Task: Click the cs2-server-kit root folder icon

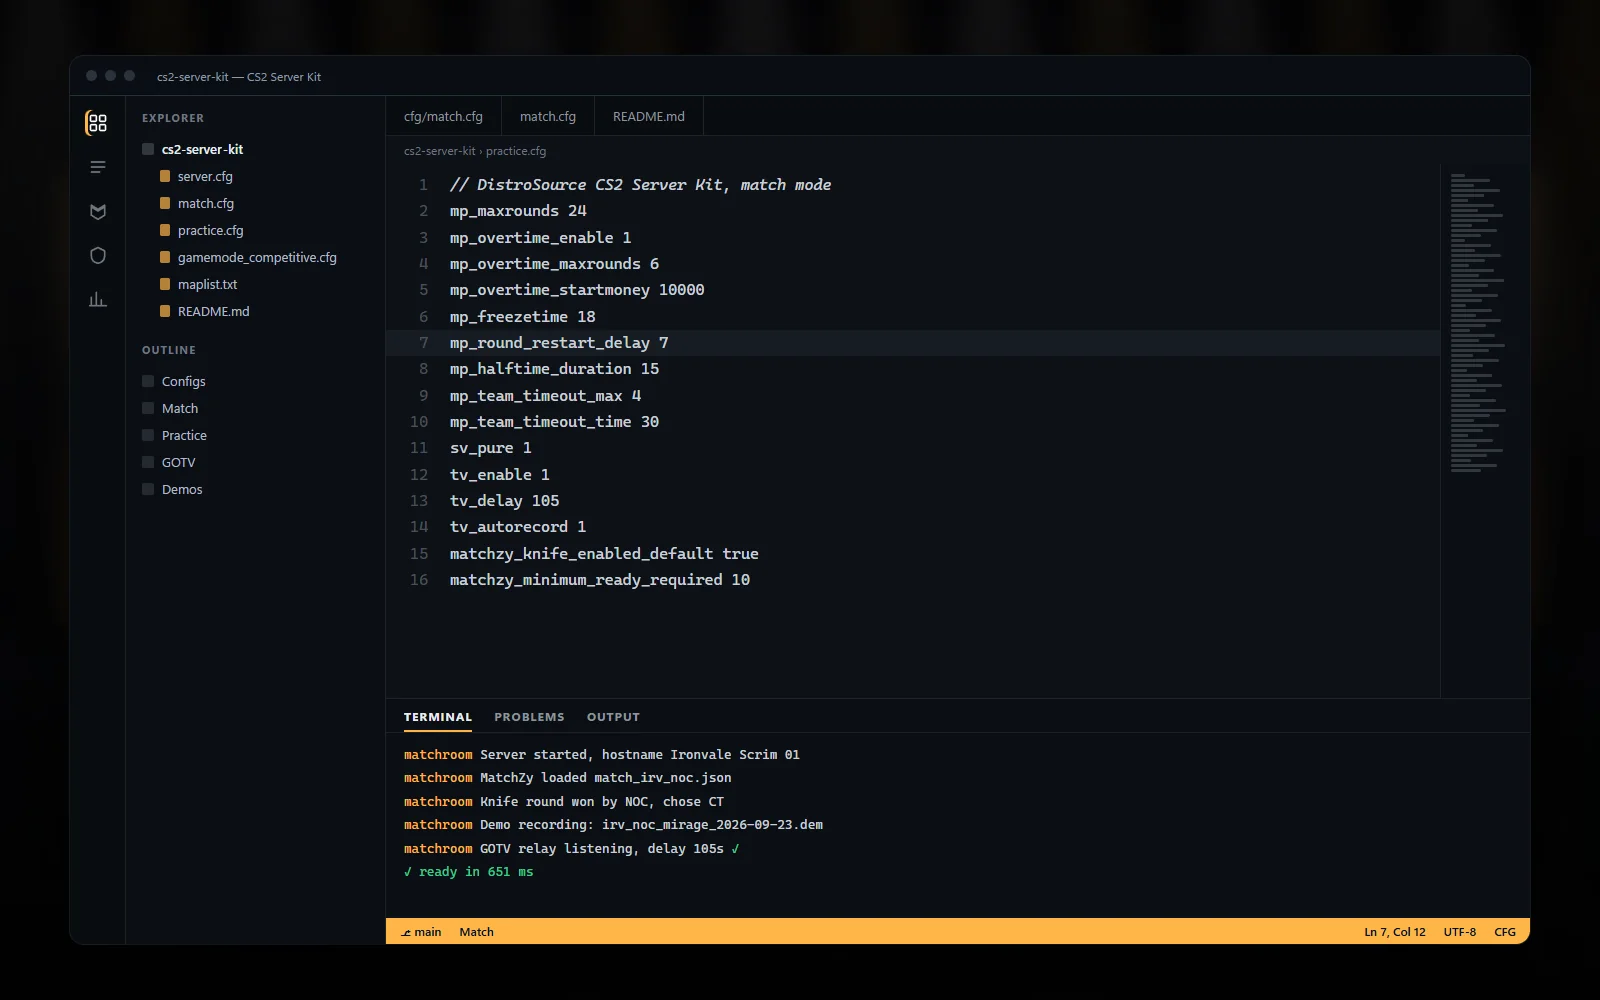Action: [148, 149]
